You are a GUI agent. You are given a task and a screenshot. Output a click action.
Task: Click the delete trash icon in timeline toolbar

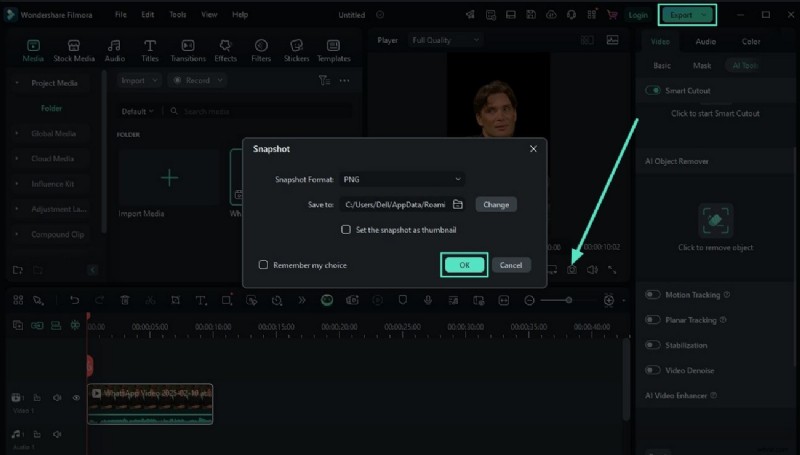click(125, 300)
